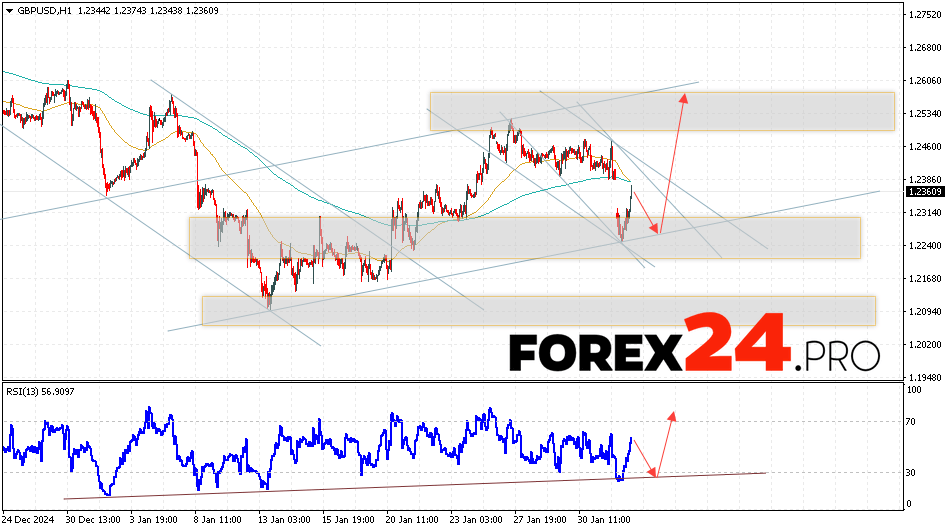Screen dimensions: 949x531
Task: Click the 1.19480 price axis label
Action: pyautogui.click(x=925, y=378)
